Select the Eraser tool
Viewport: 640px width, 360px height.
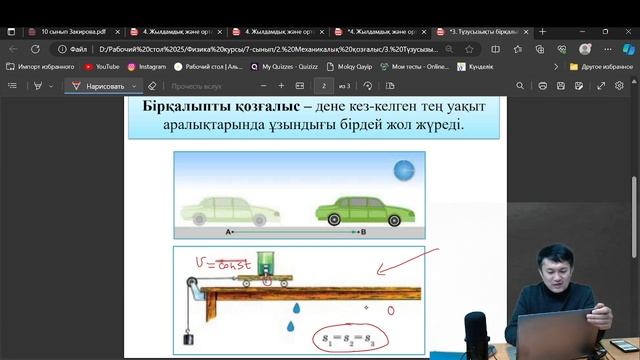point(152,86)
